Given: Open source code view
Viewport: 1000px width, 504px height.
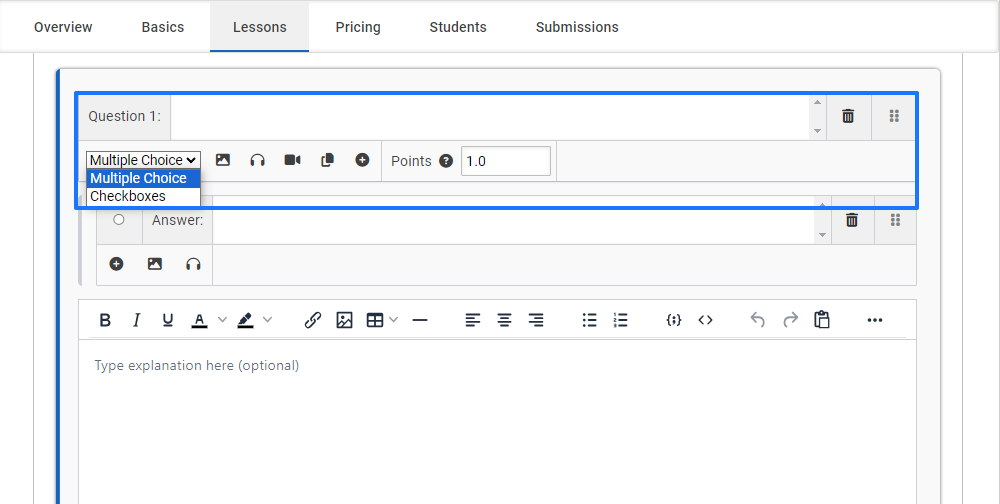Looking at the screenshot, I should click(x=705, y=320).
